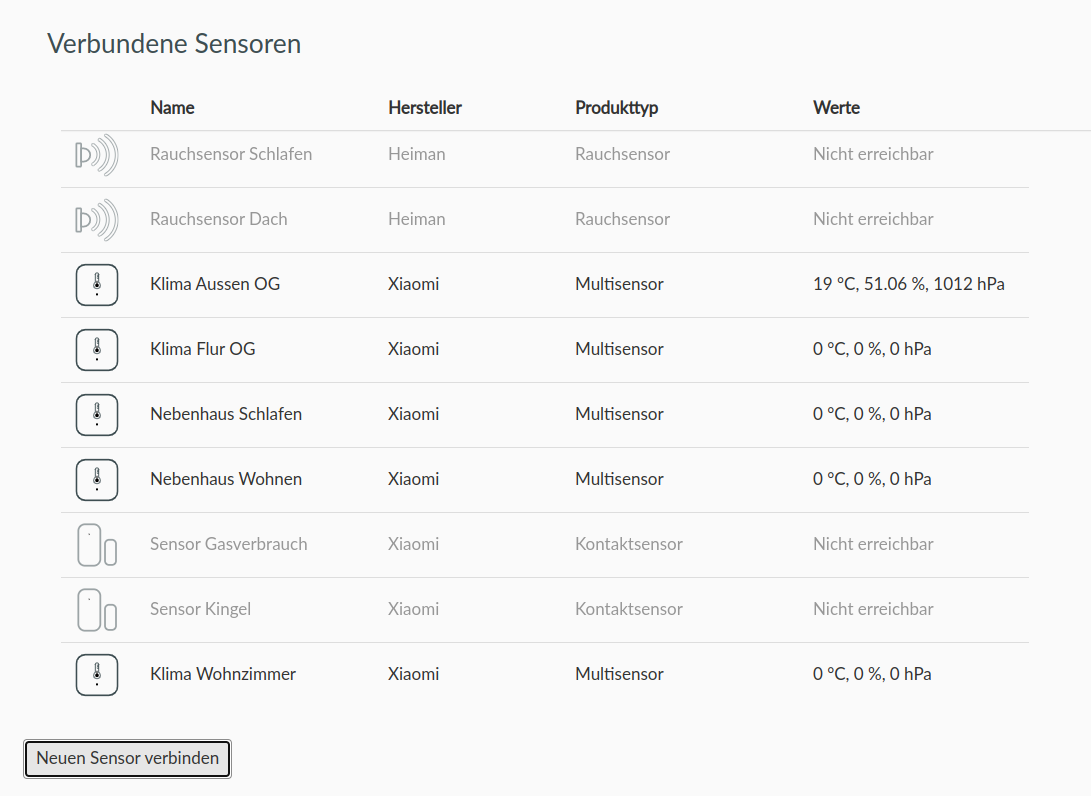Click the Hersteller column header
Image resolution: width=1091 pixels, height=796 pixels.
point(425,108)
